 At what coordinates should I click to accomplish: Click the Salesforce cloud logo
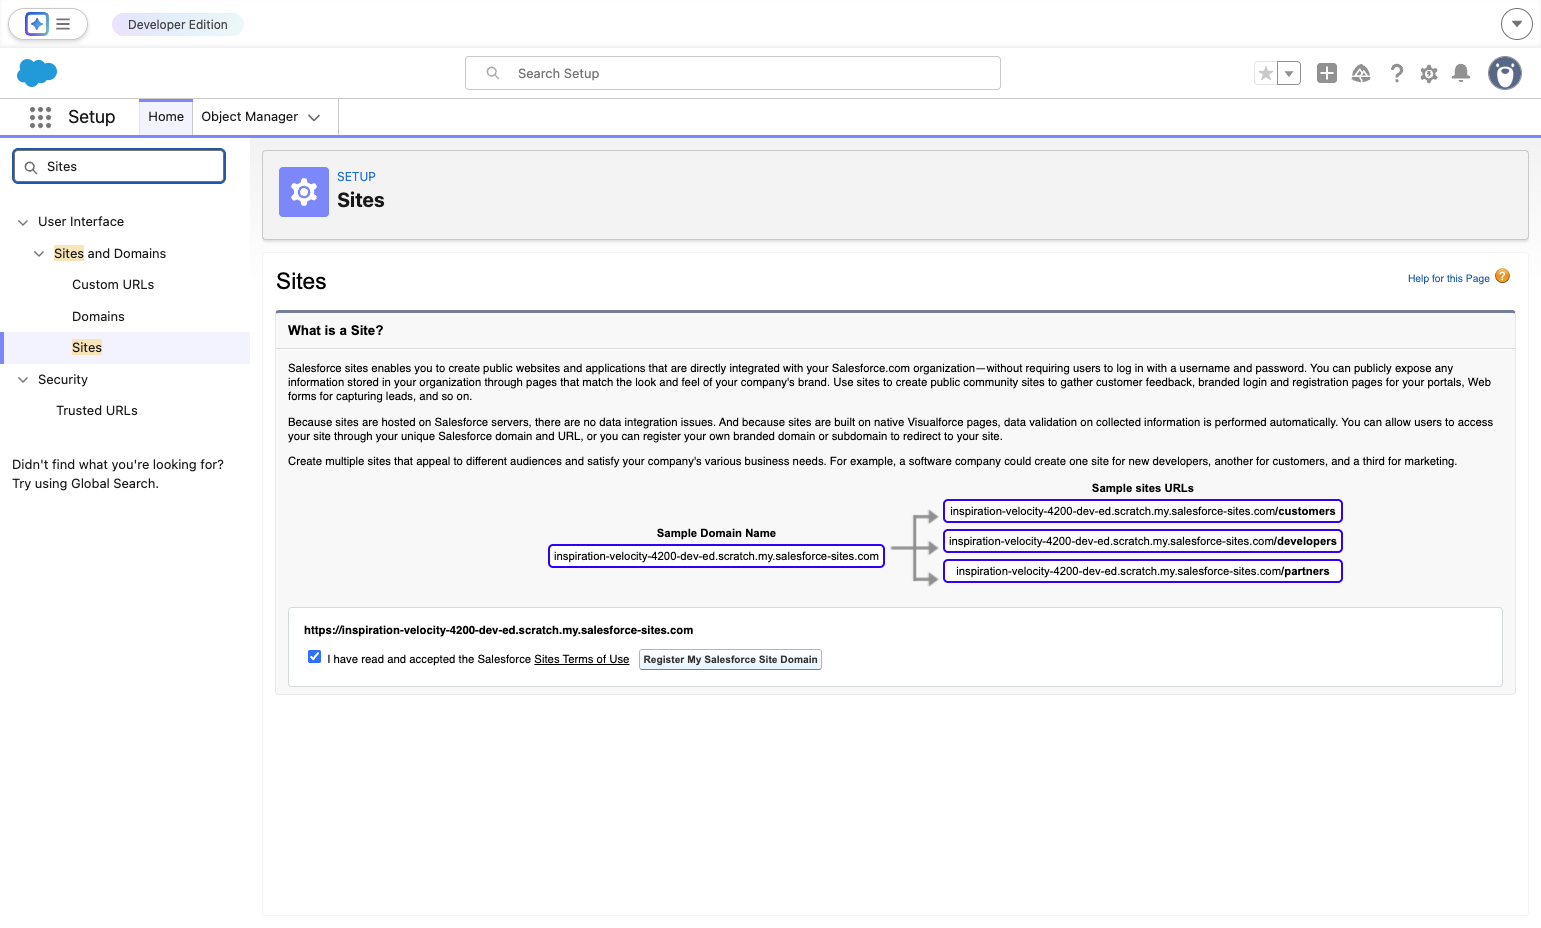(x=37, y=73)
